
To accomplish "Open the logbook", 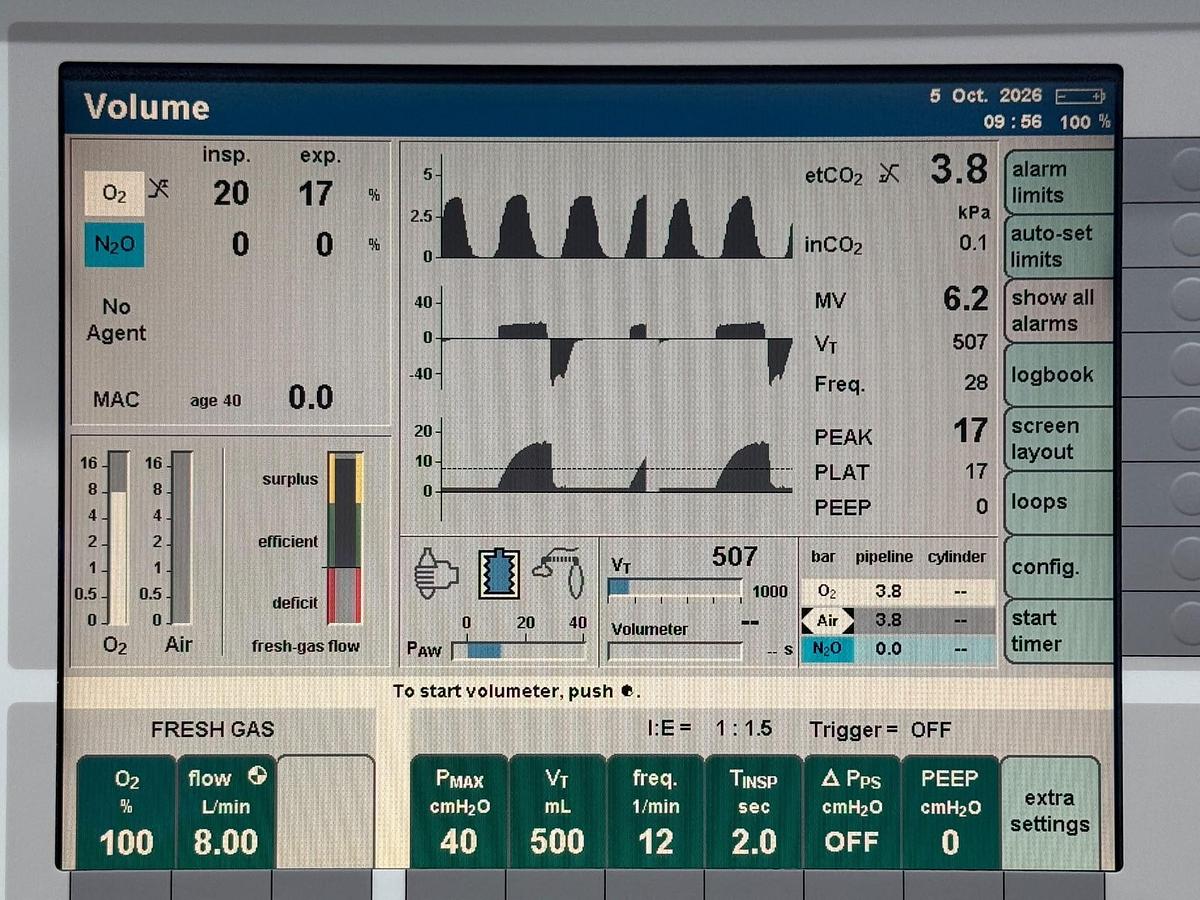I will click(x=1058, y=375).
